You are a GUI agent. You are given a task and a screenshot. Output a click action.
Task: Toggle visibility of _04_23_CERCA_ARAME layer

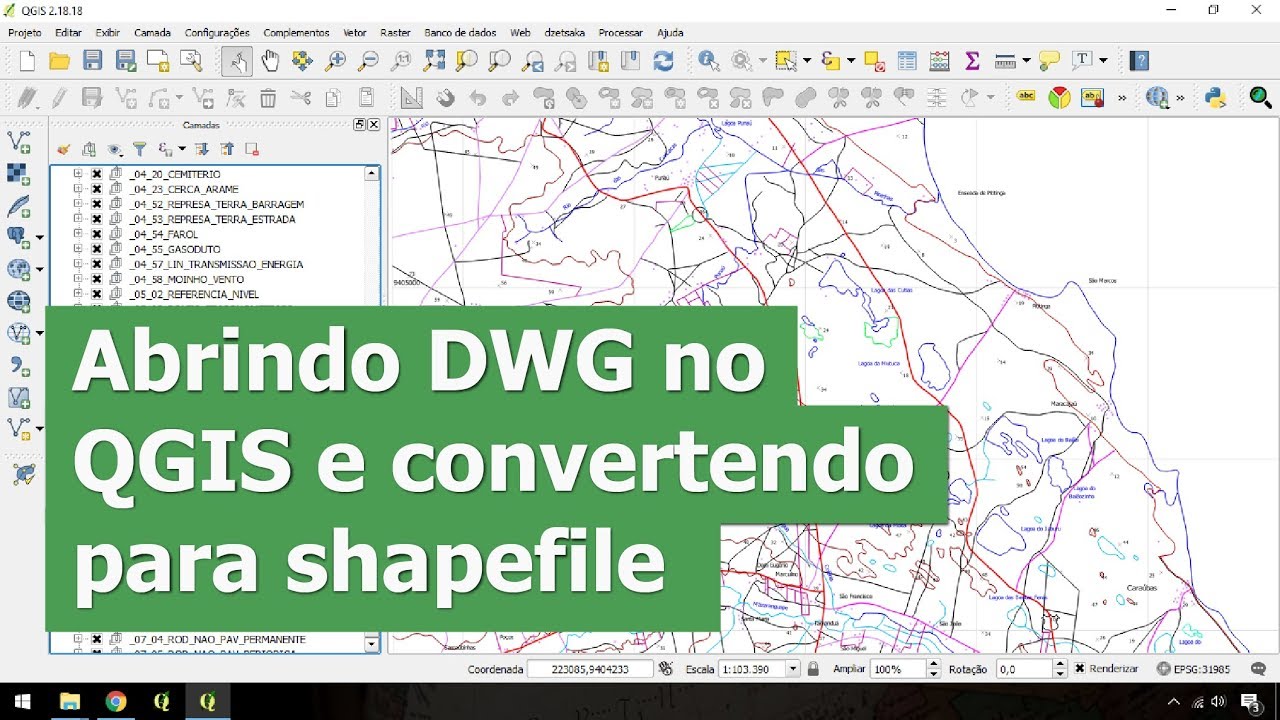click(97, 189)
